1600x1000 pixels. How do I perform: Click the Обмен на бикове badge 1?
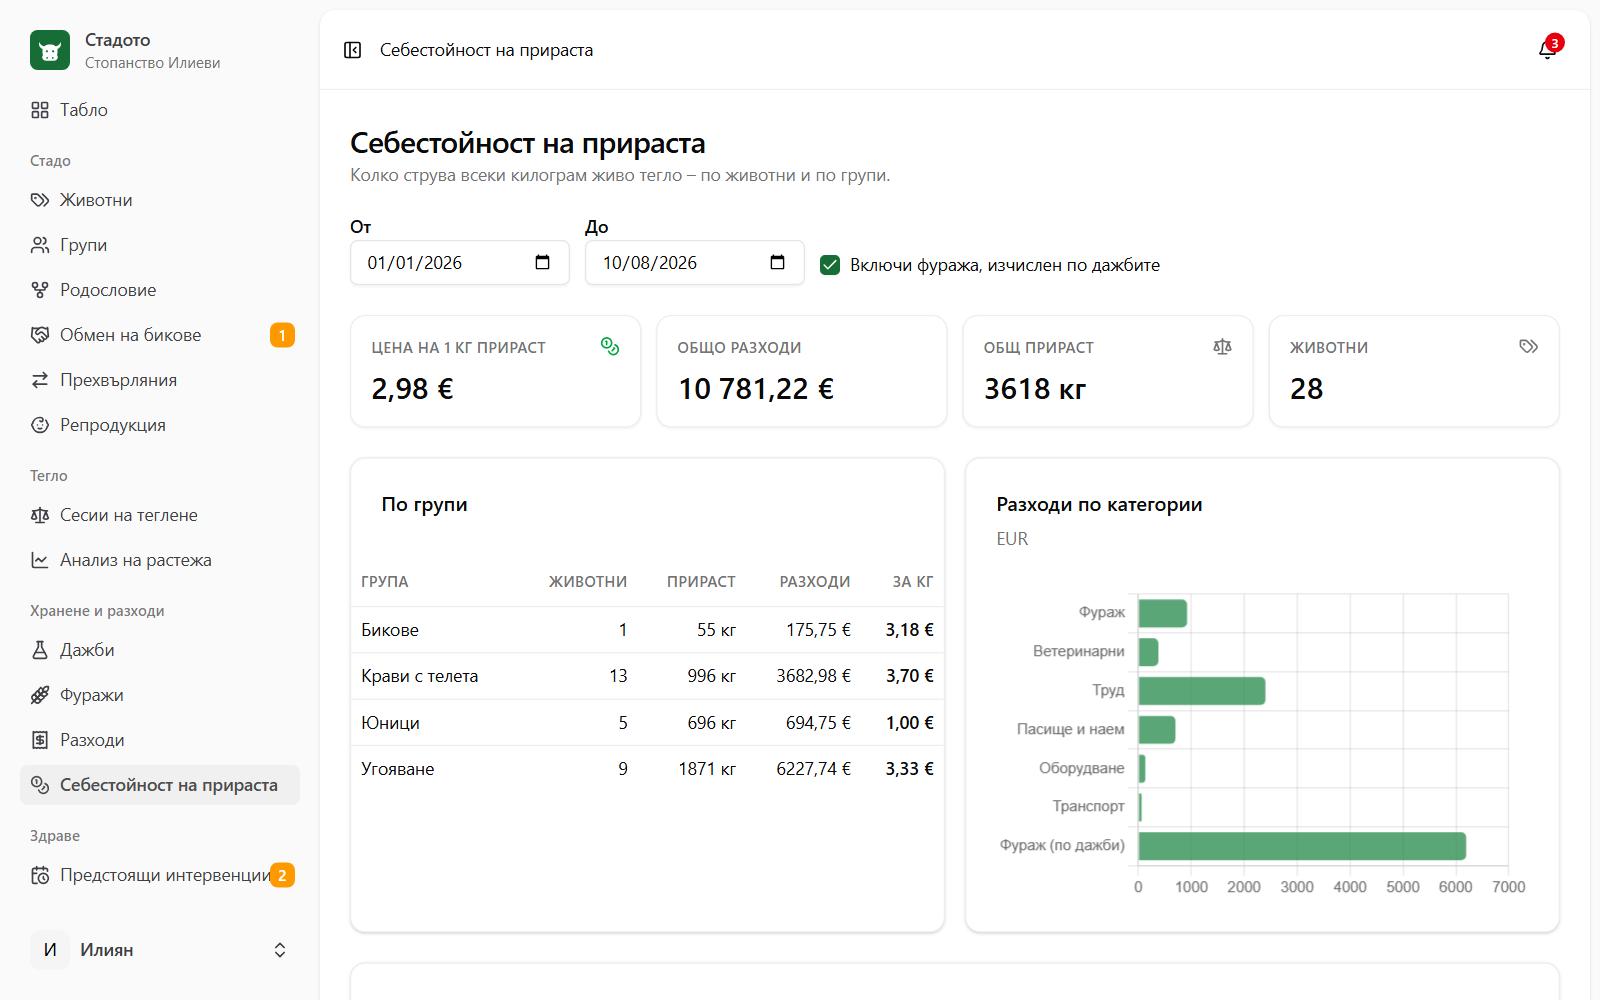[282, 335]
